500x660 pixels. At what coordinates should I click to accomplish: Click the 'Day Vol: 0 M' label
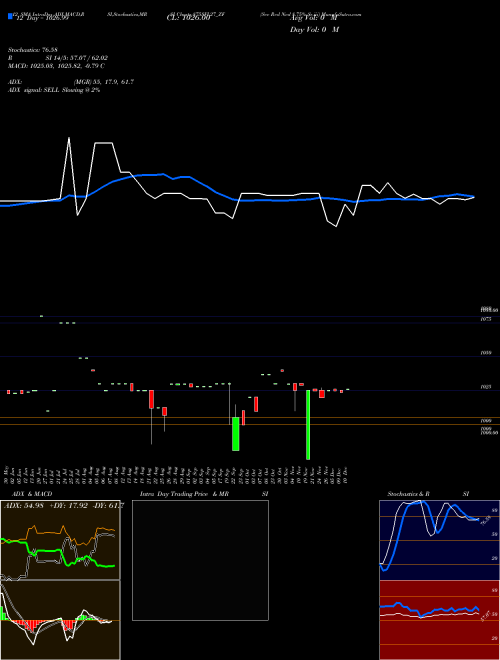click(x=314, y=29)
